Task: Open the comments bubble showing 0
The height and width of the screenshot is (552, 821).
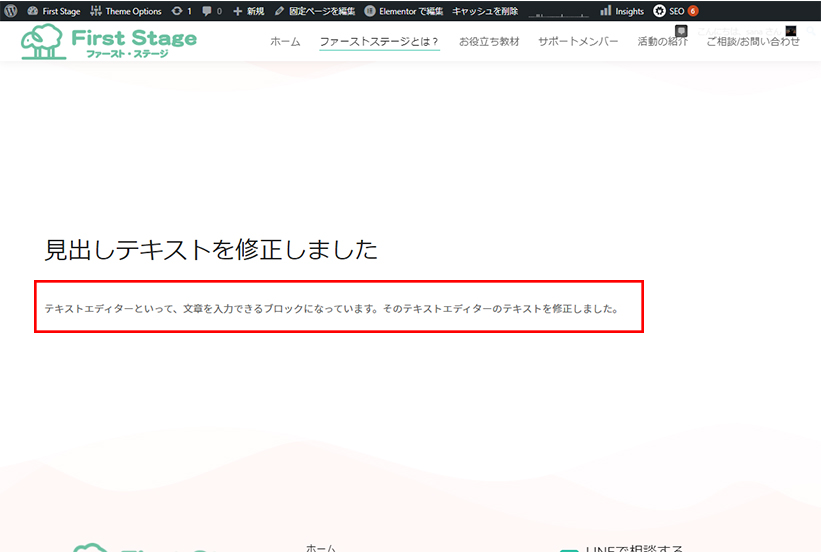Action: [x=212, y=11]
